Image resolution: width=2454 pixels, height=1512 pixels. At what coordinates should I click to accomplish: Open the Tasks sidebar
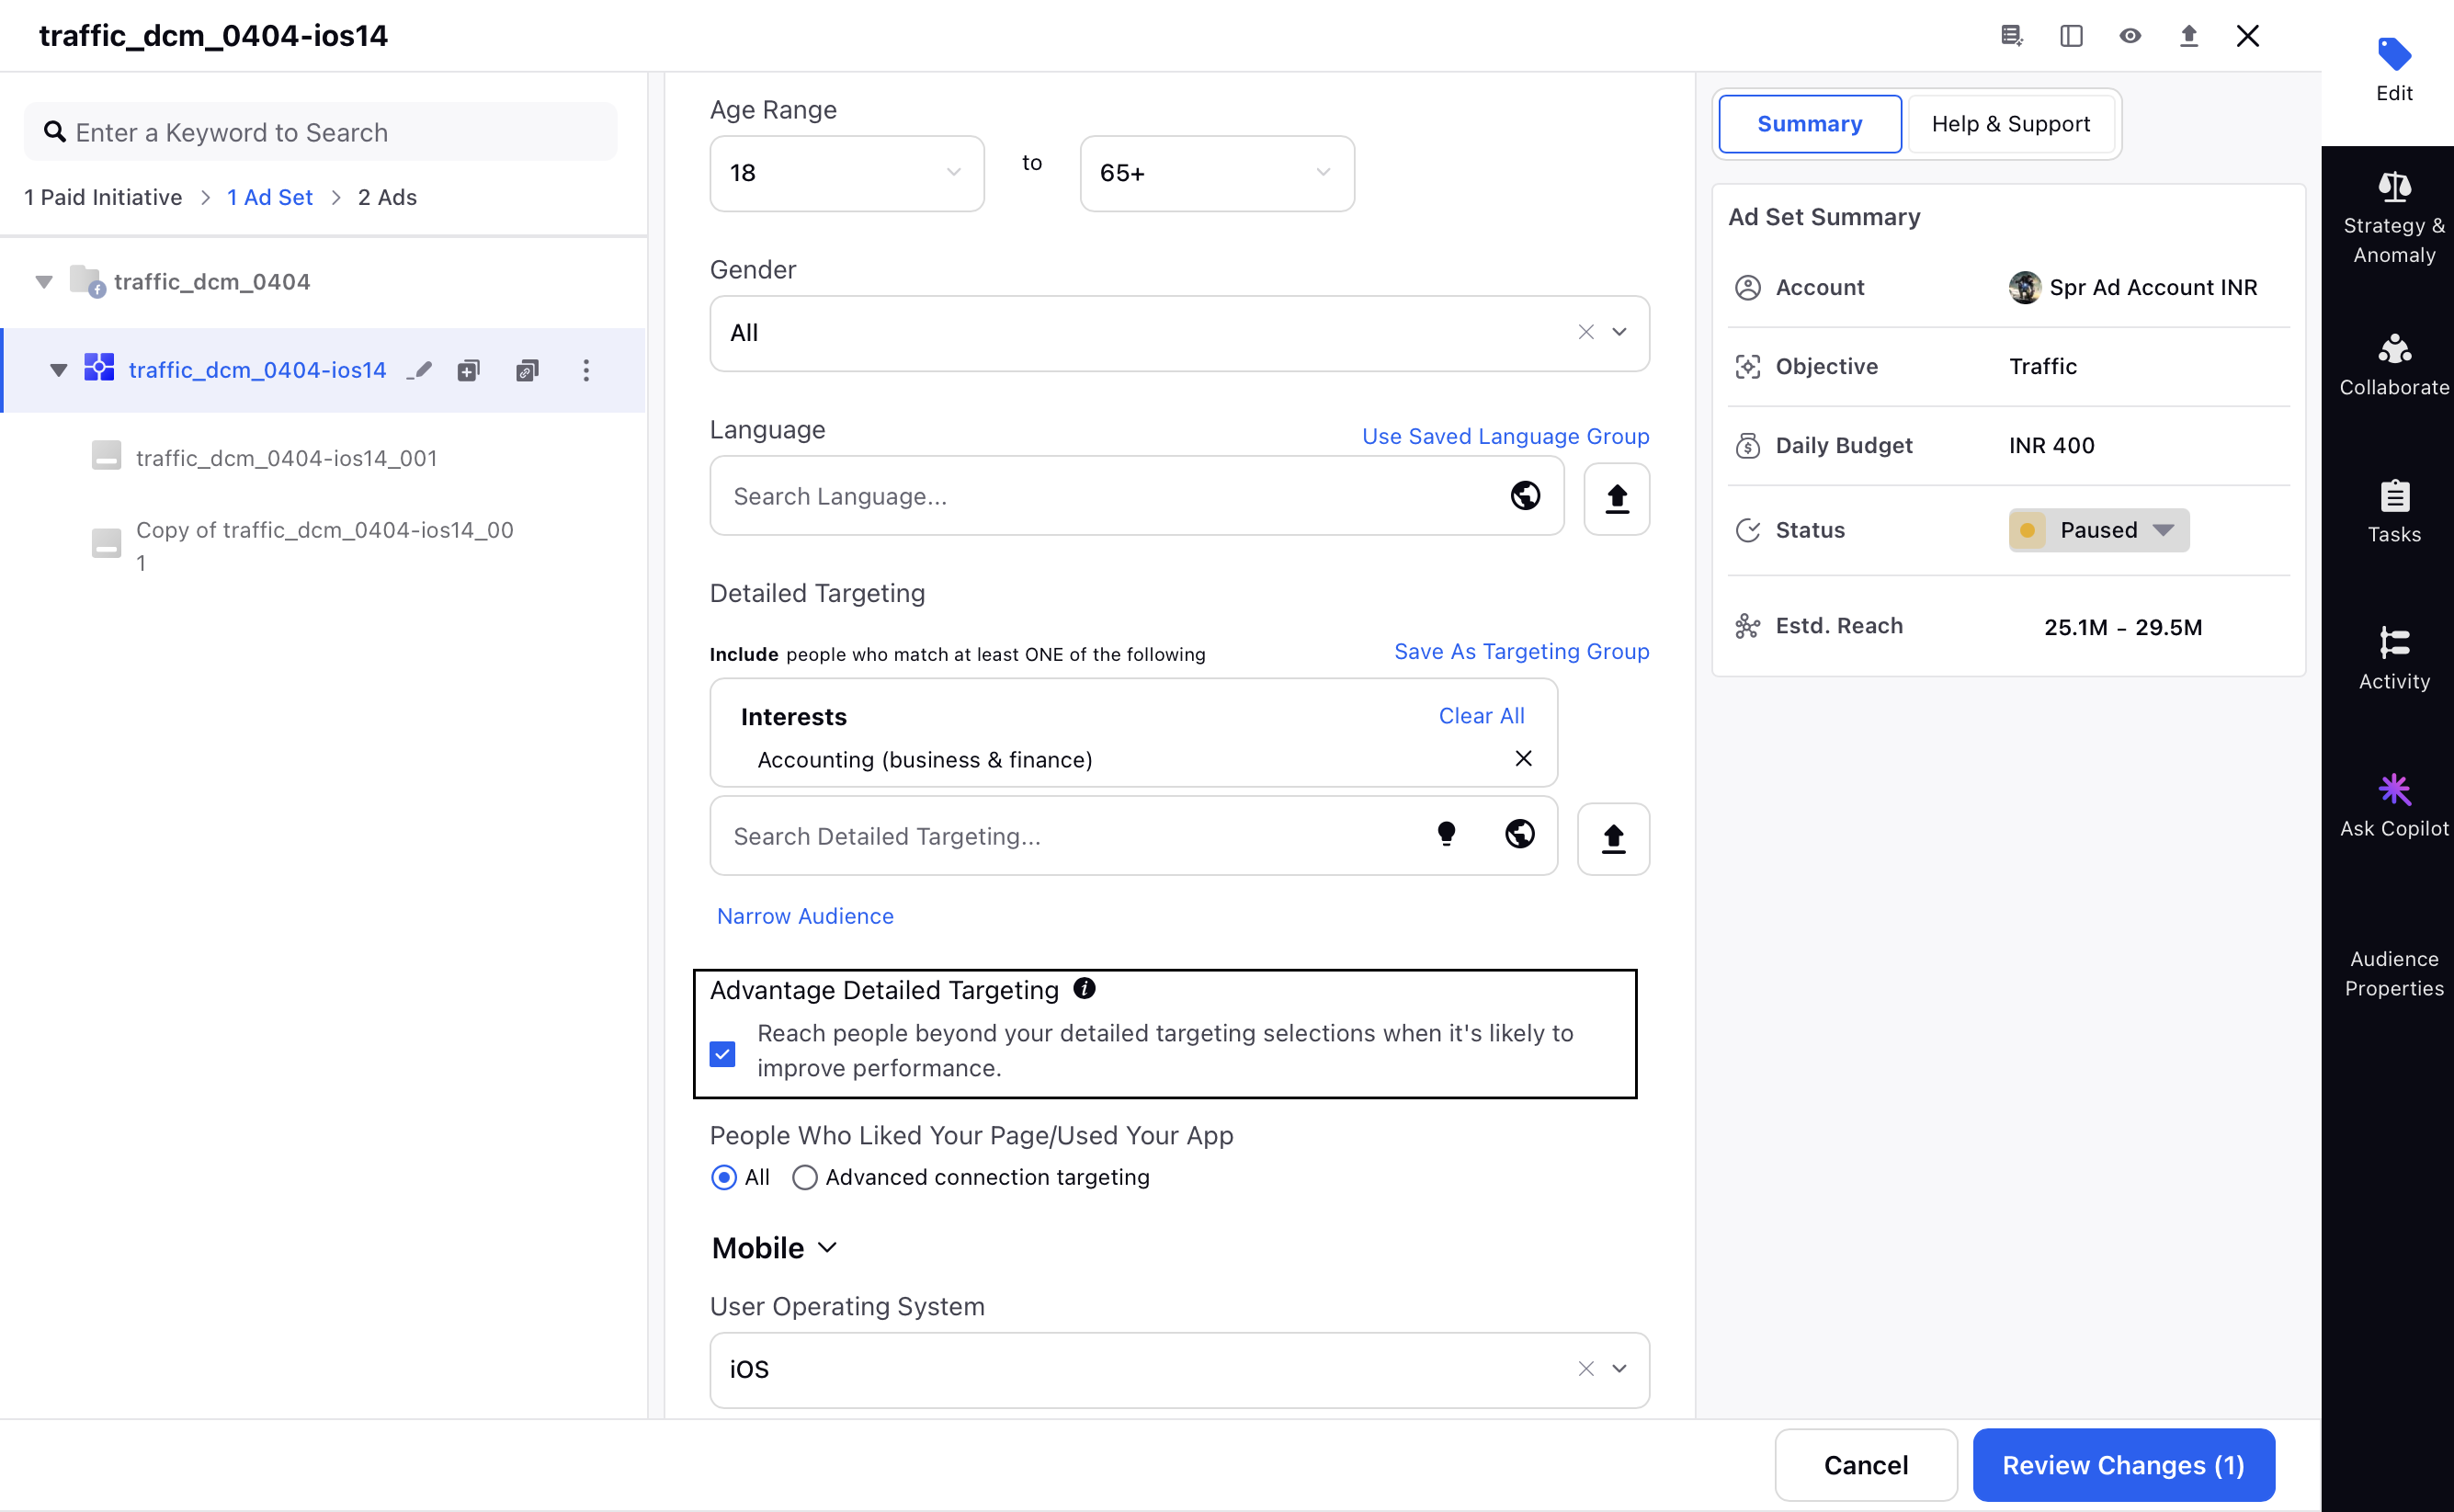pos(2394,512)
